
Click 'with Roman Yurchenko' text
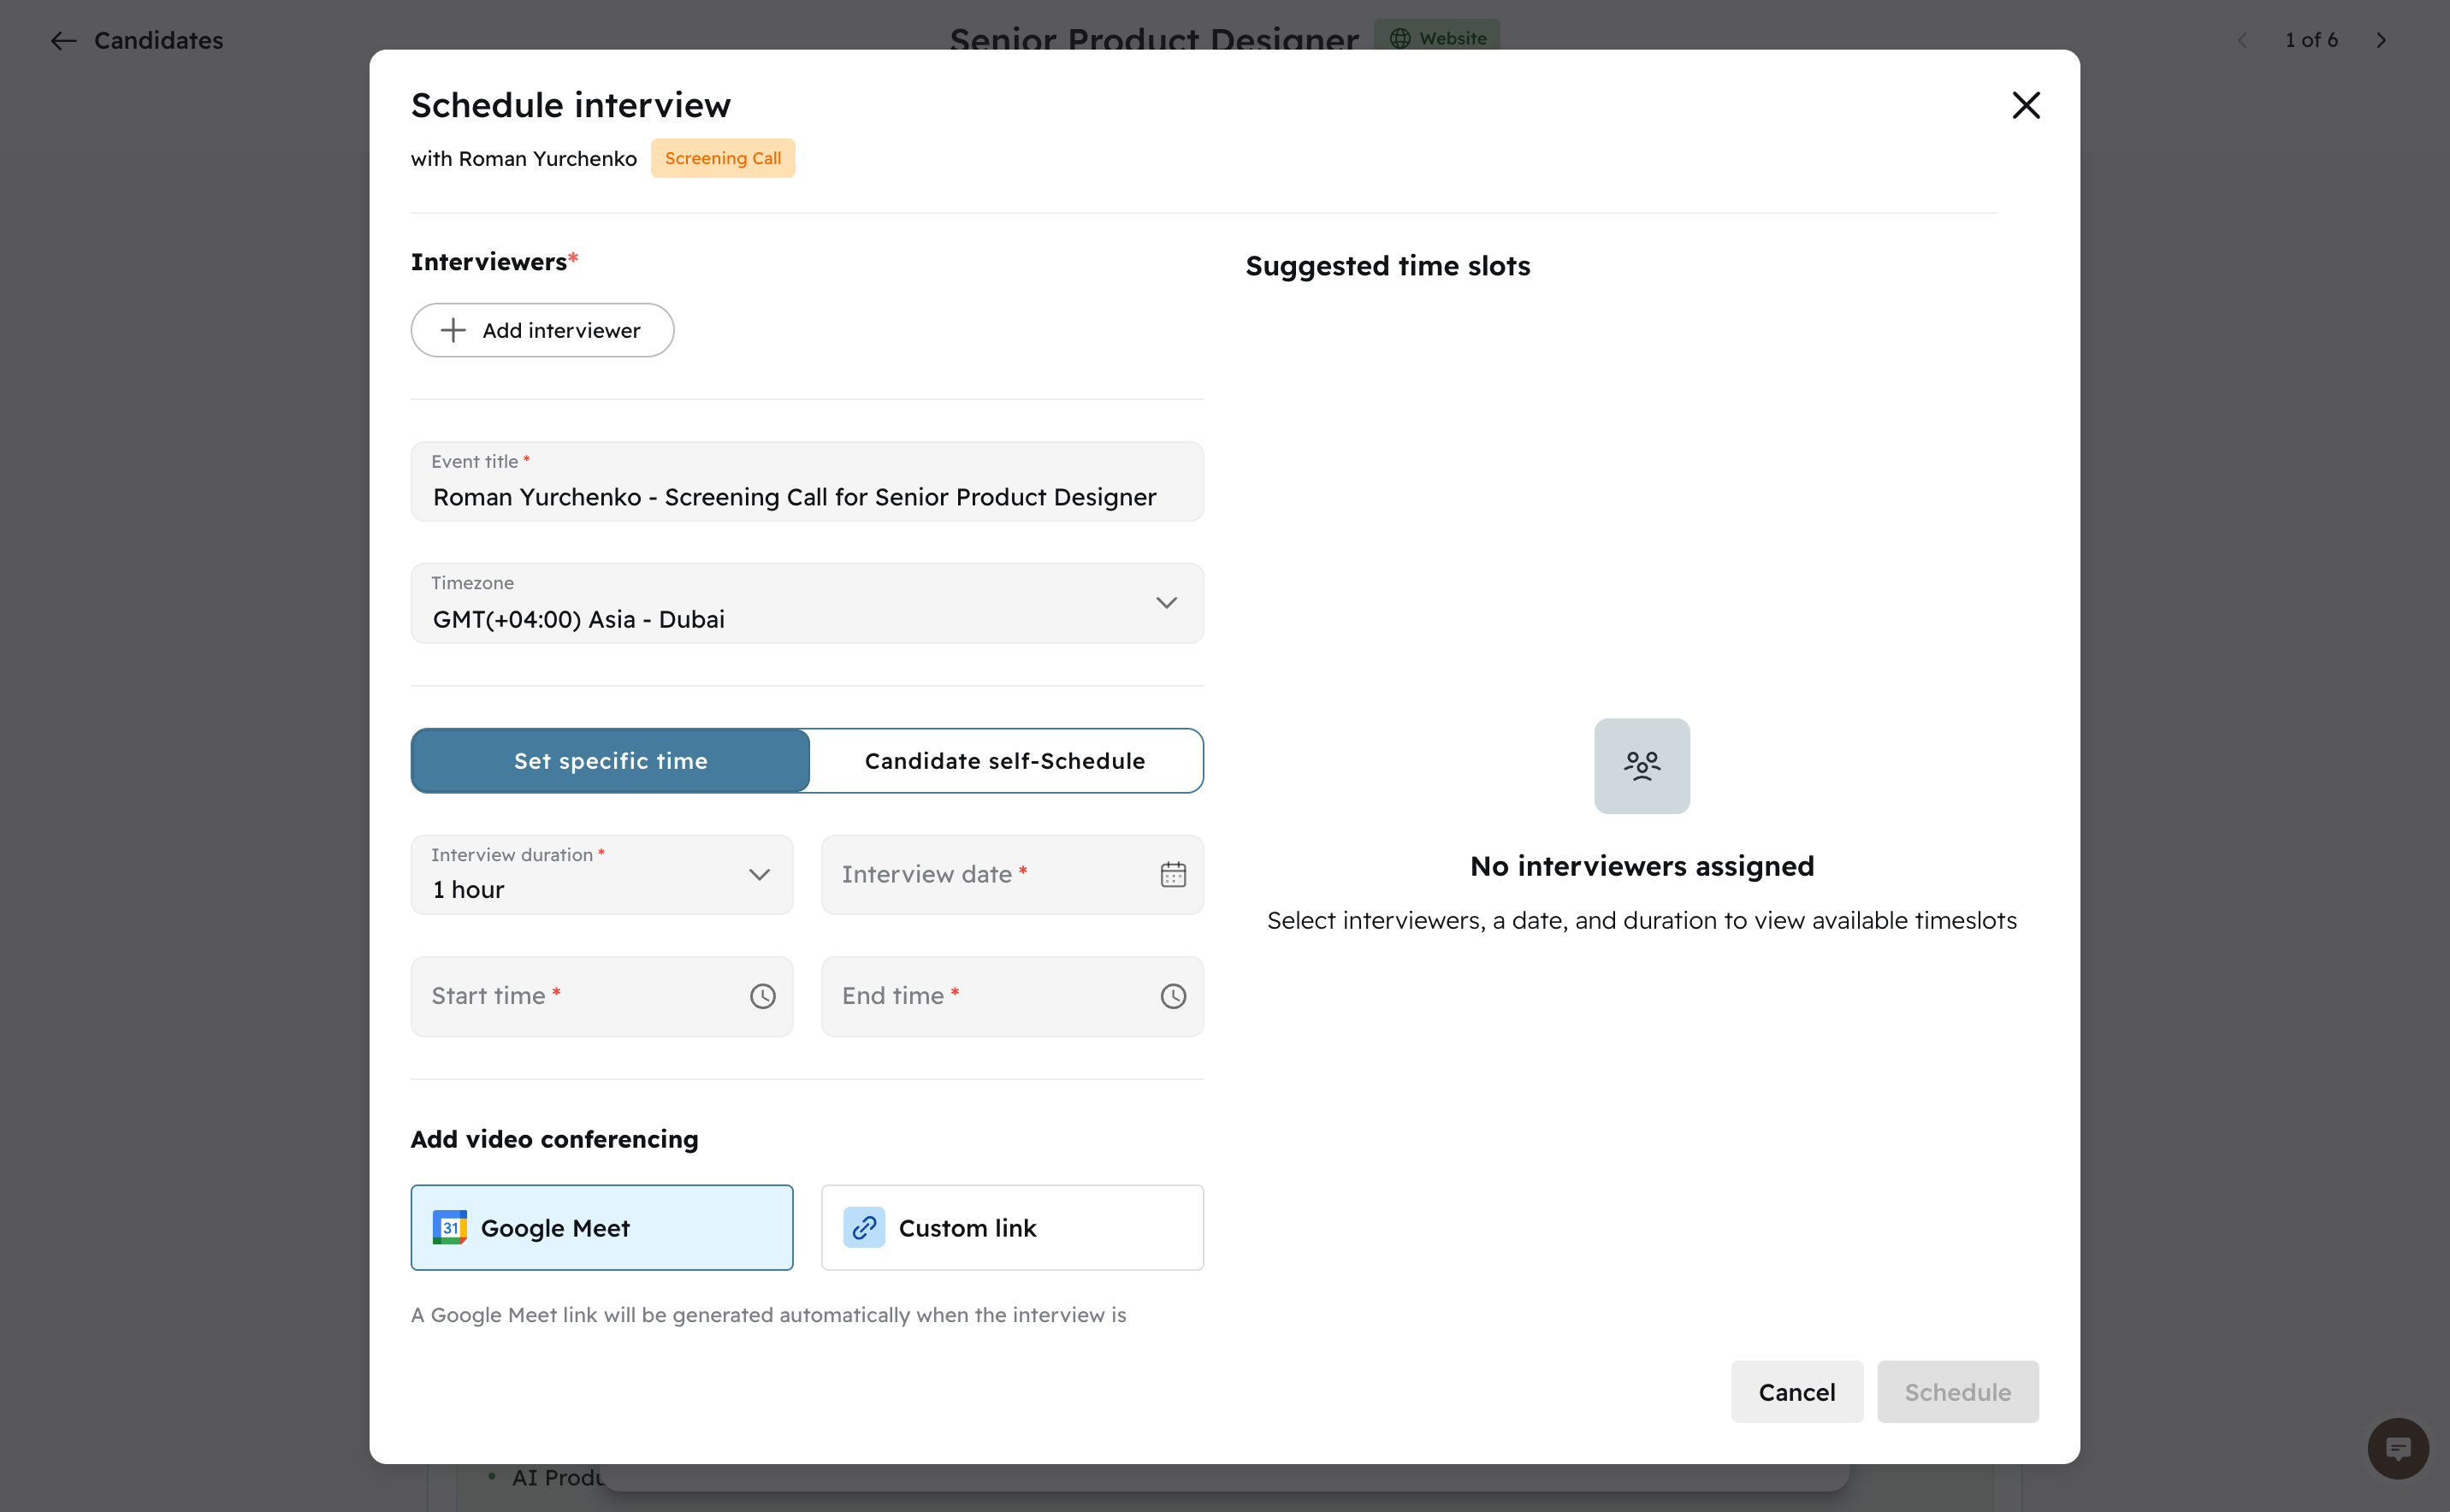click(524, 159)
